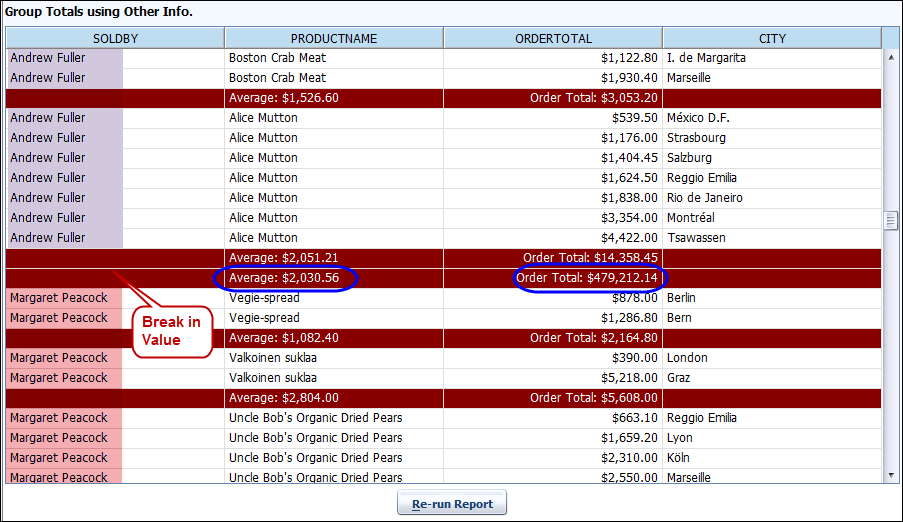Click the Rio de Janeiro cell
The width and height of the screenshot is (903, 522).
pyautogui.click(x=705, y=198)
